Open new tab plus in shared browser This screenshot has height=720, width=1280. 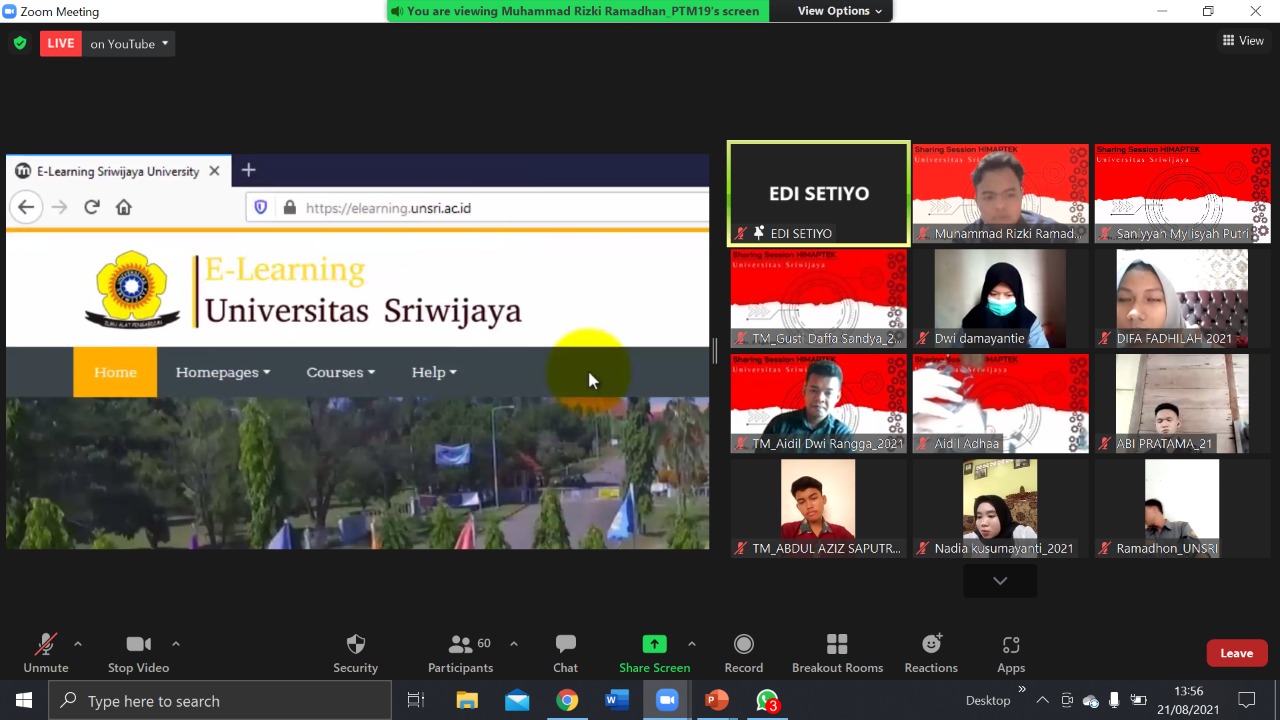[x=249, y=170]
